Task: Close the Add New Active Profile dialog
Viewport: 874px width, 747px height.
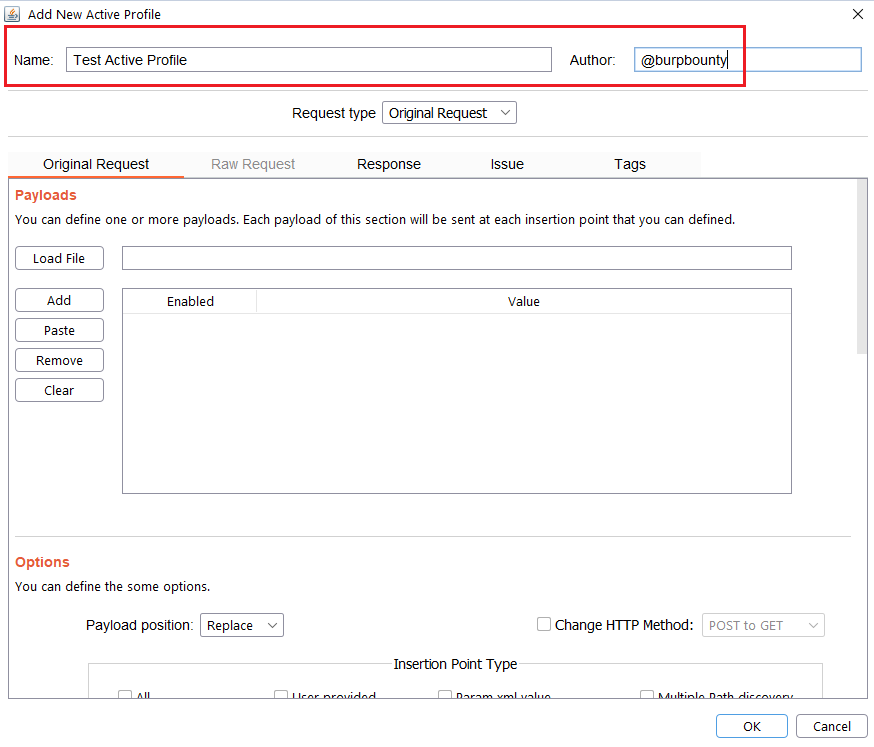Action: [x=857, y=14]
